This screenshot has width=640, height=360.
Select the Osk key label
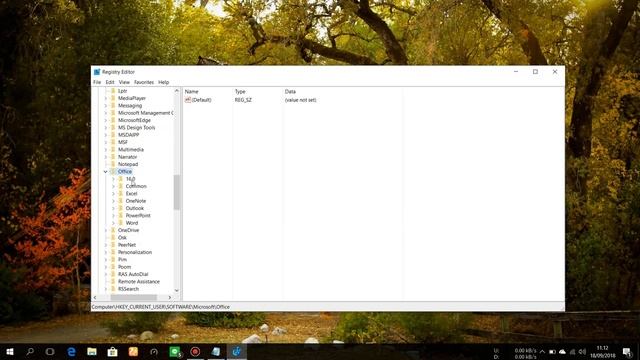(x=122, y=238)
